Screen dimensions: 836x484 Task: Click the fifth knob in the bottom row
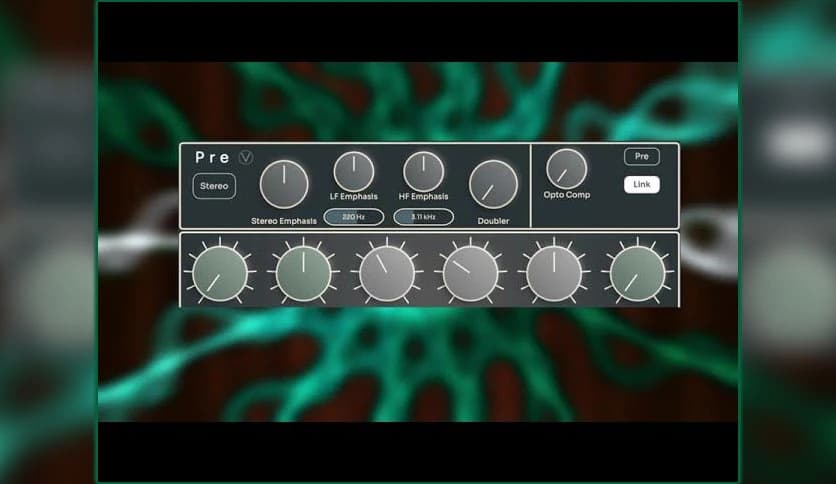(x=554, y=273)
